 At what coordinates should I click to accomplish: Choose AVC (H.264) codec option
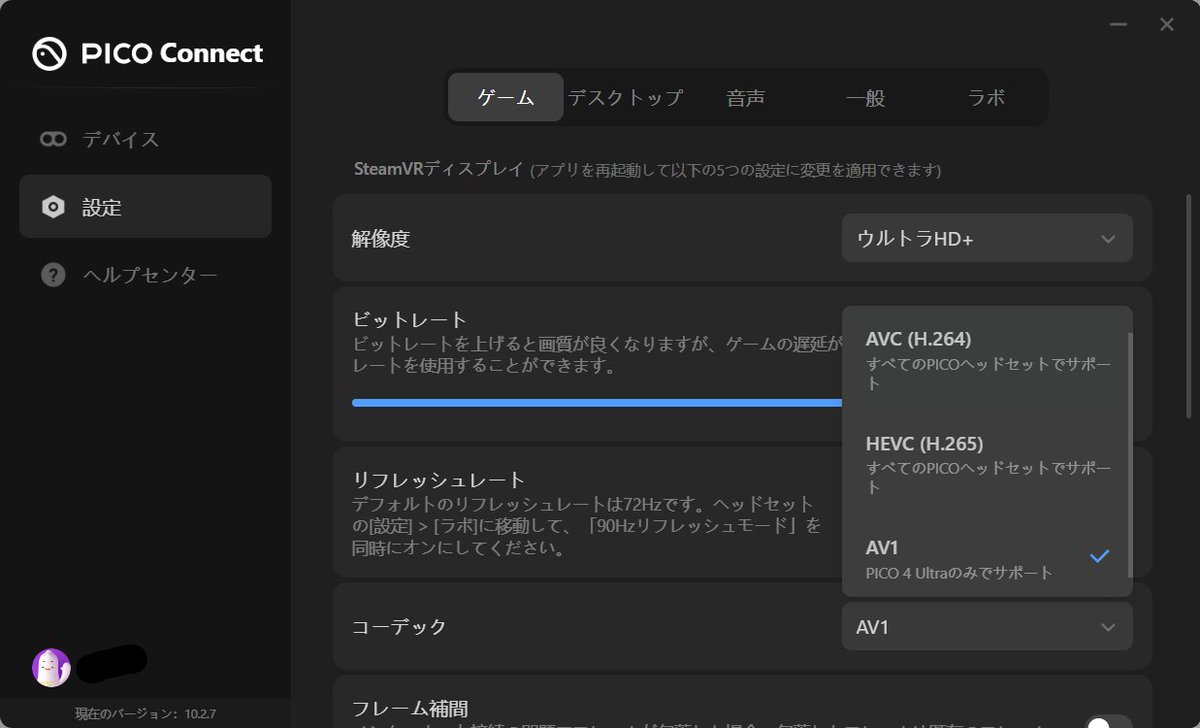(x=987, y=359)
